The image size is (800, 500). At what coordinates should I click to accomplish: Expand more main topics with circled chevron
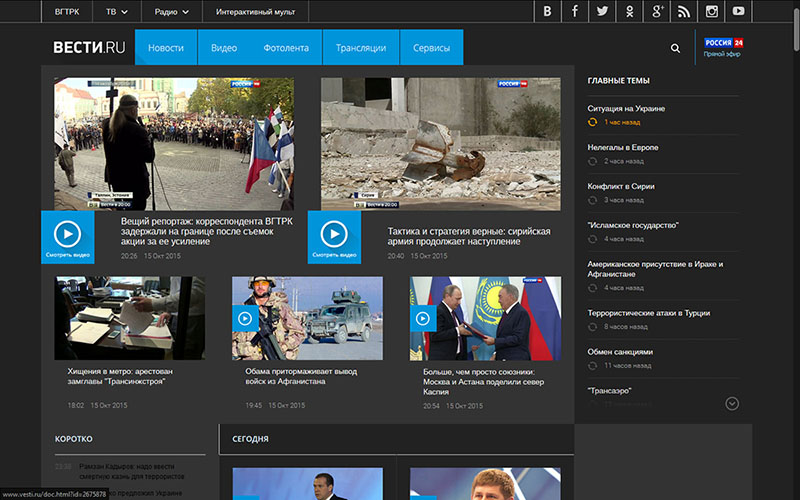[x=732, y=404]
